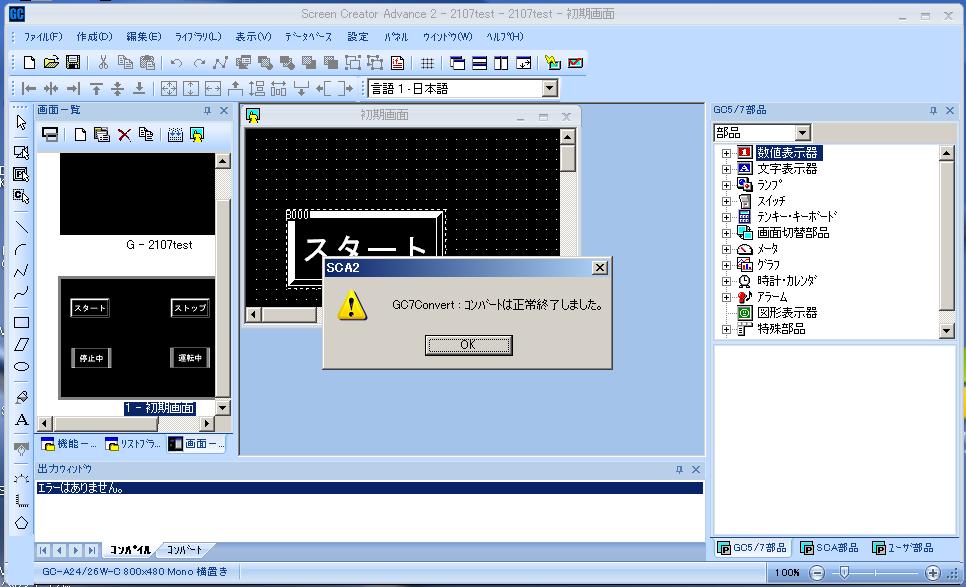966x587 pixels.
Task: Click the red X delete icon in 画面一覧
Action: 124,135
